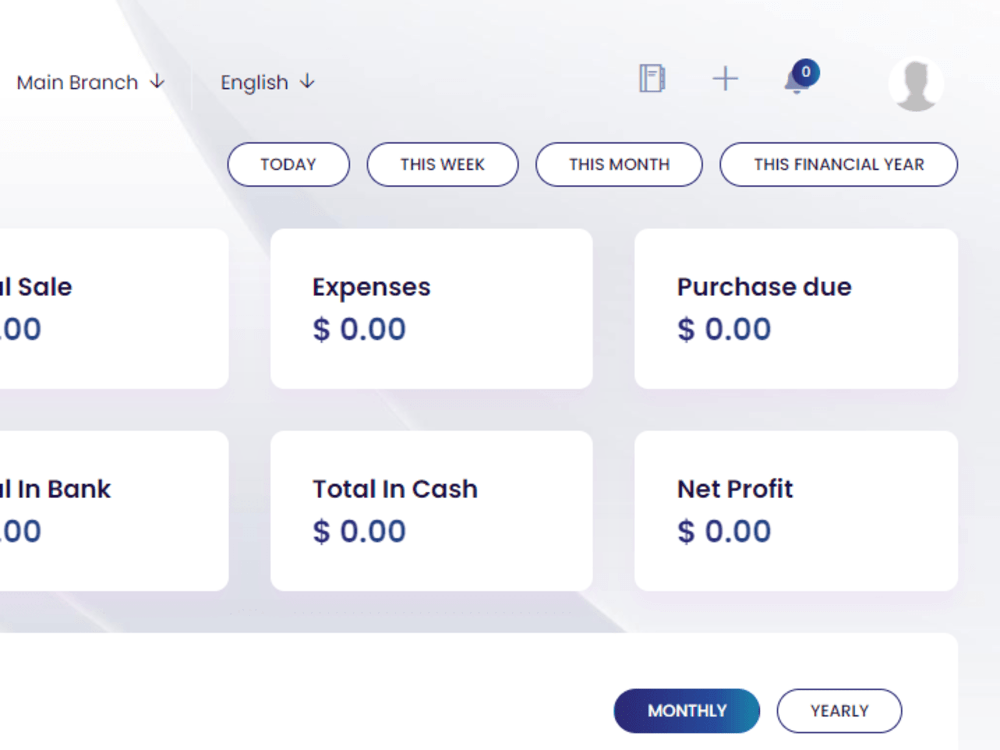Image resolution: width=1000 pixels, height=750 pixels.
Task: Open the Purchase due card
Action: coord(796,309)
